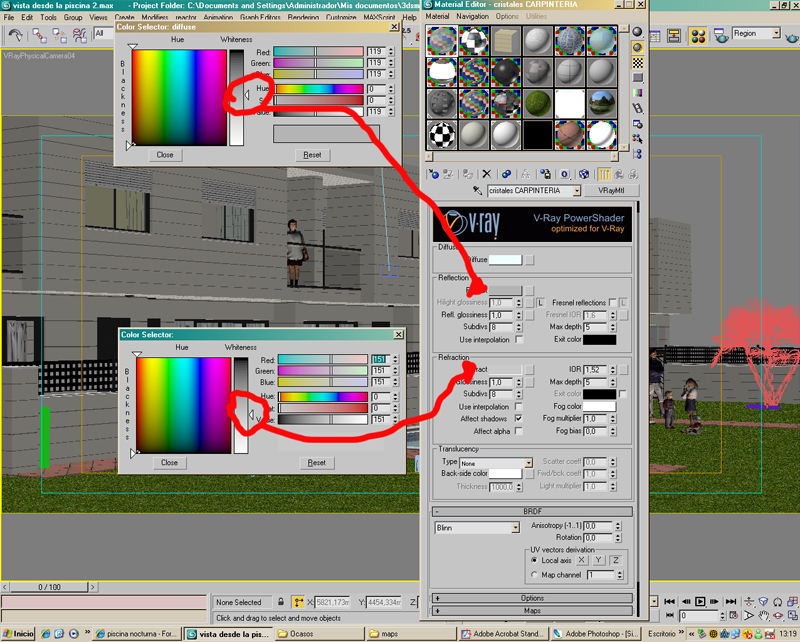The height and width of the screenshot is (642, 800).
Task: Open the cristales CARPINTERIA material name dropdown
Action: [577, 191]
